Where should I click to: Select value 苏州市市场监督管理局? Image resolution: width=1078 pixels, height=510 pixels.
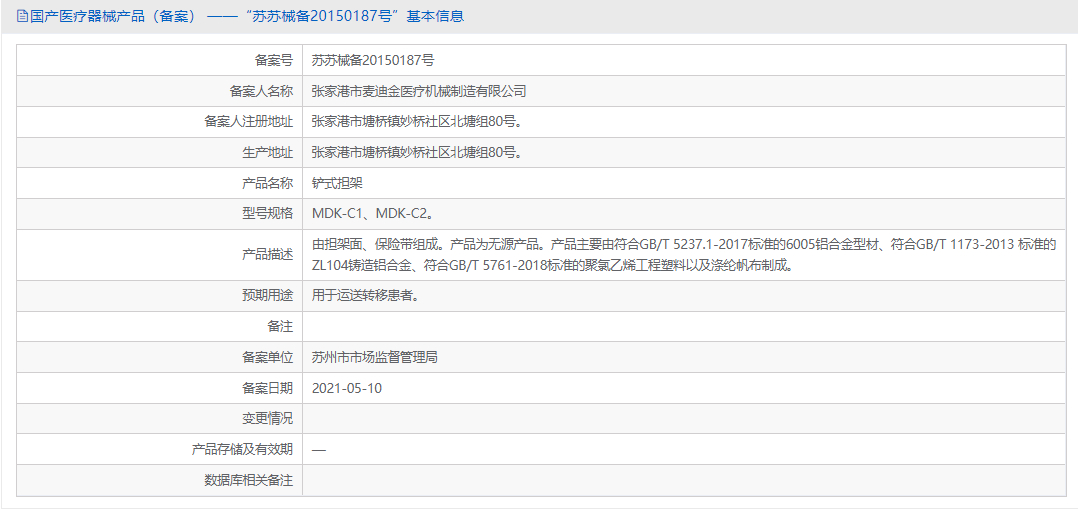pos(375,357)
